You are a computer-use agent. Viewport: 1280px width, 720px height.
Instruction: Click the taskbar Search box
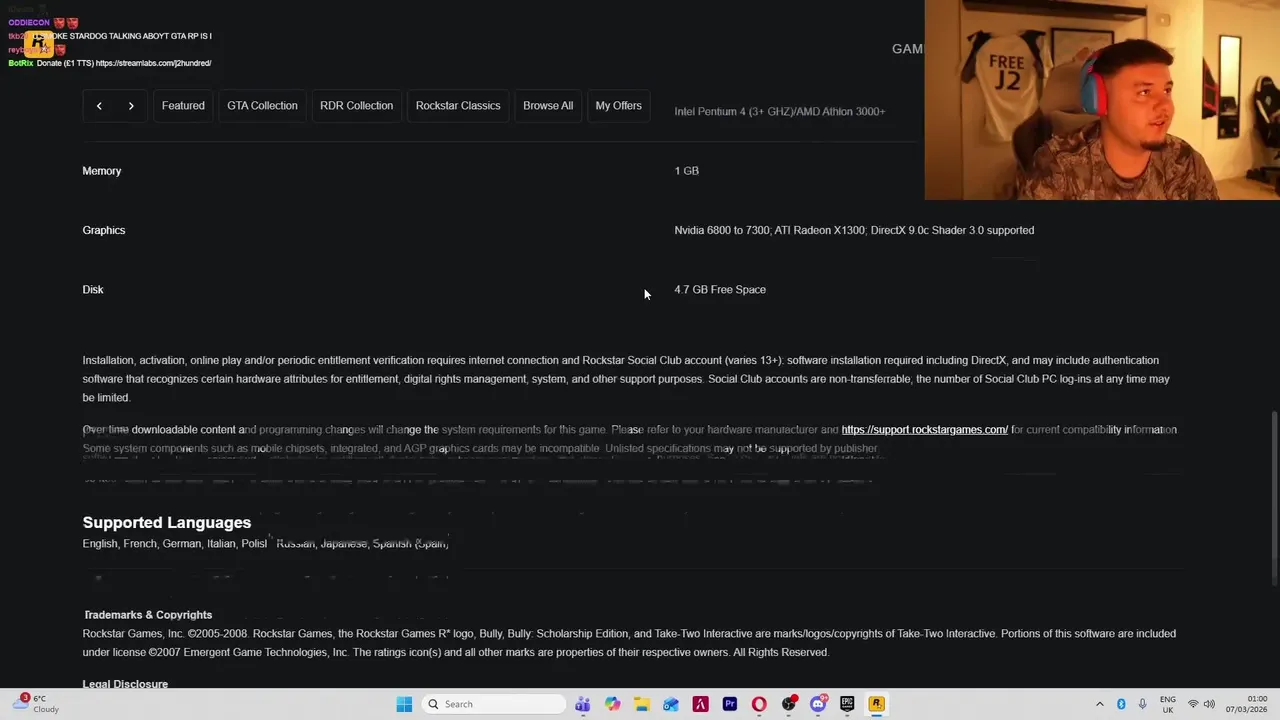pos(494,704)
